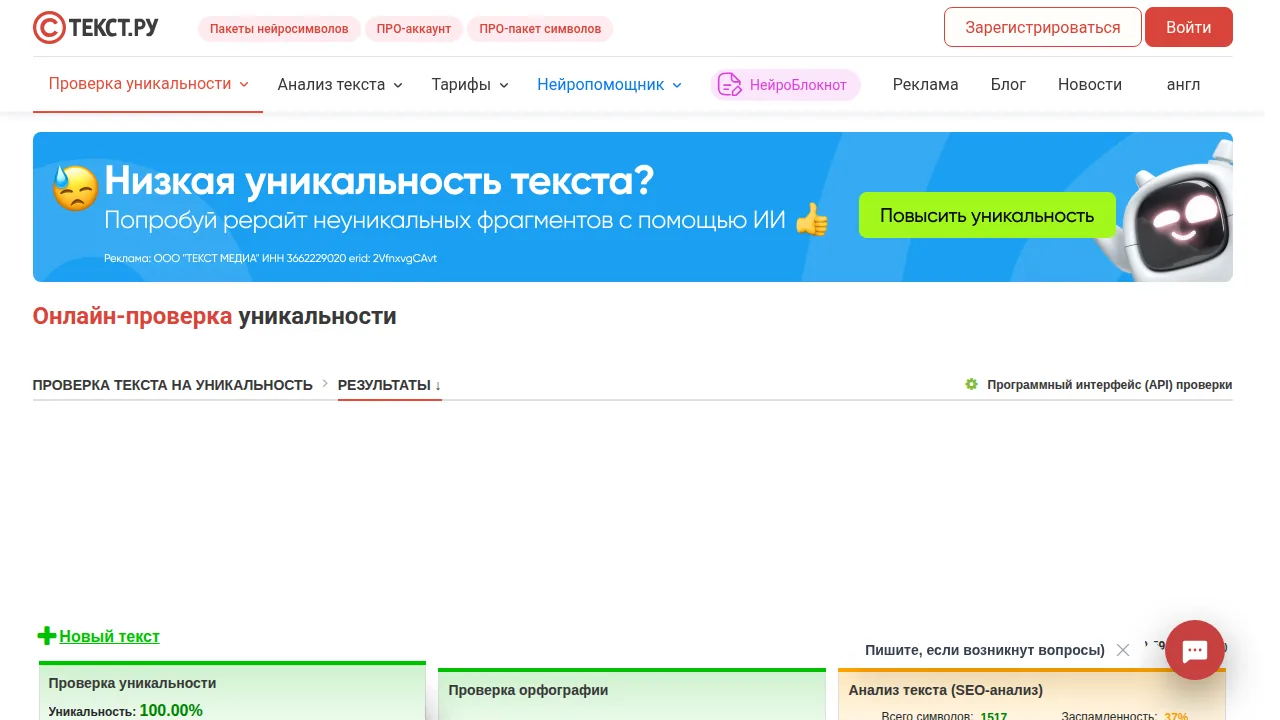This screenshot has height=720, width=1280.
Task: Click the ПРО-пакет символов pill
Action: 540,29
